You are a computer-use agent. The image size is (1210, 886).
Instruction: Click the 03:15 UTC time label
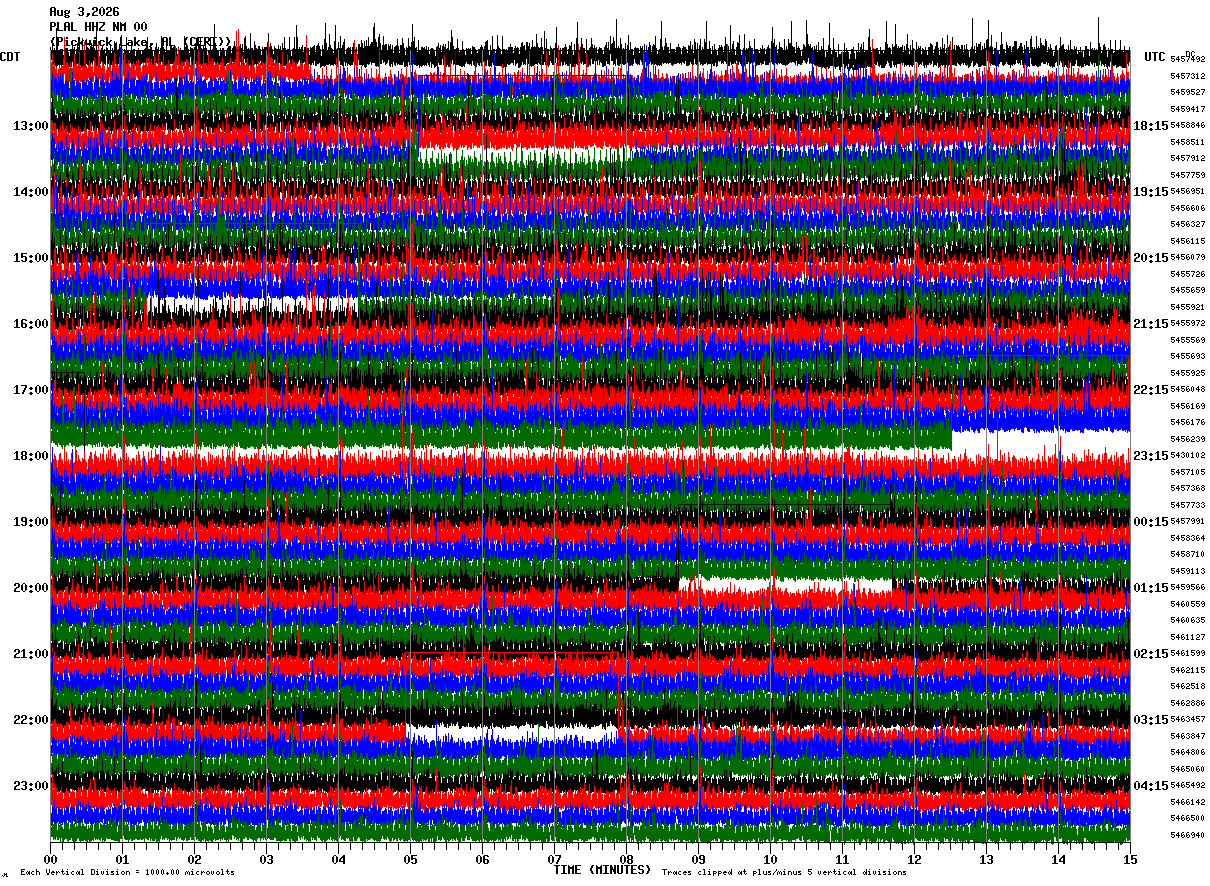[x=1150, y=720]
